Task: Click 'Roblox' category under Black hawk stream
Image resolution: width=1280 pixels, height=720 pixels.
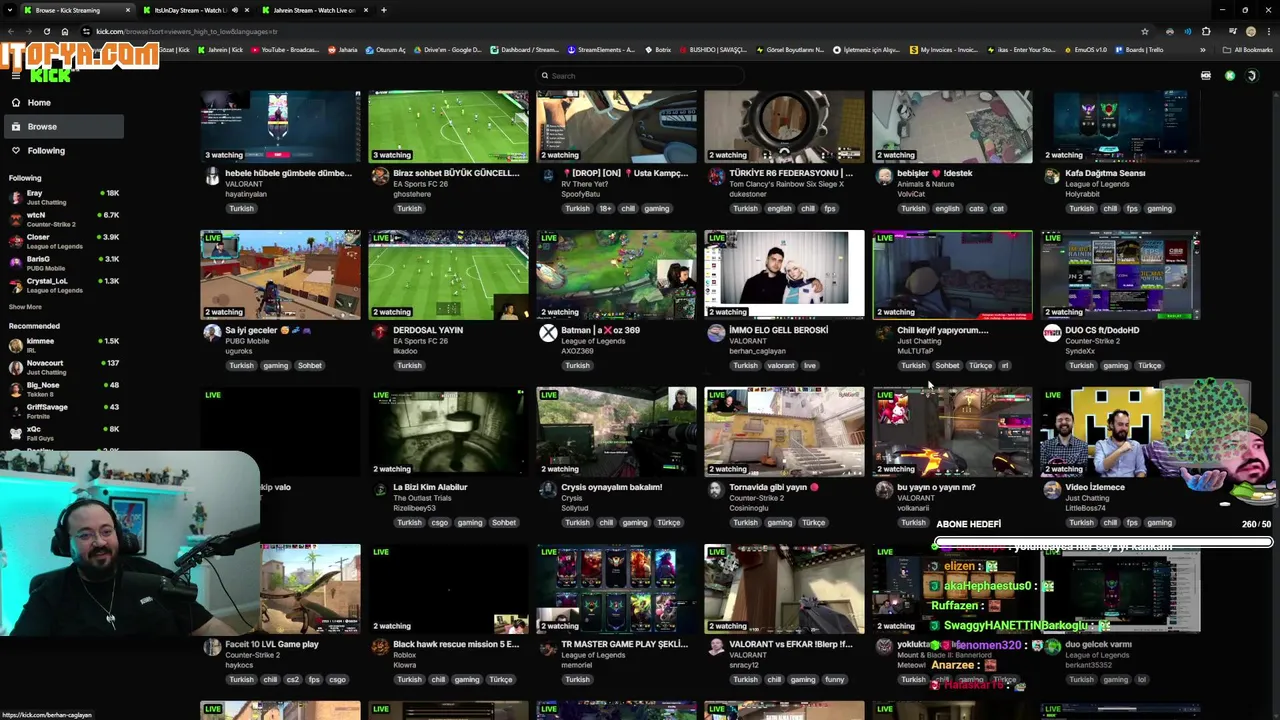Action: [404, 655]
